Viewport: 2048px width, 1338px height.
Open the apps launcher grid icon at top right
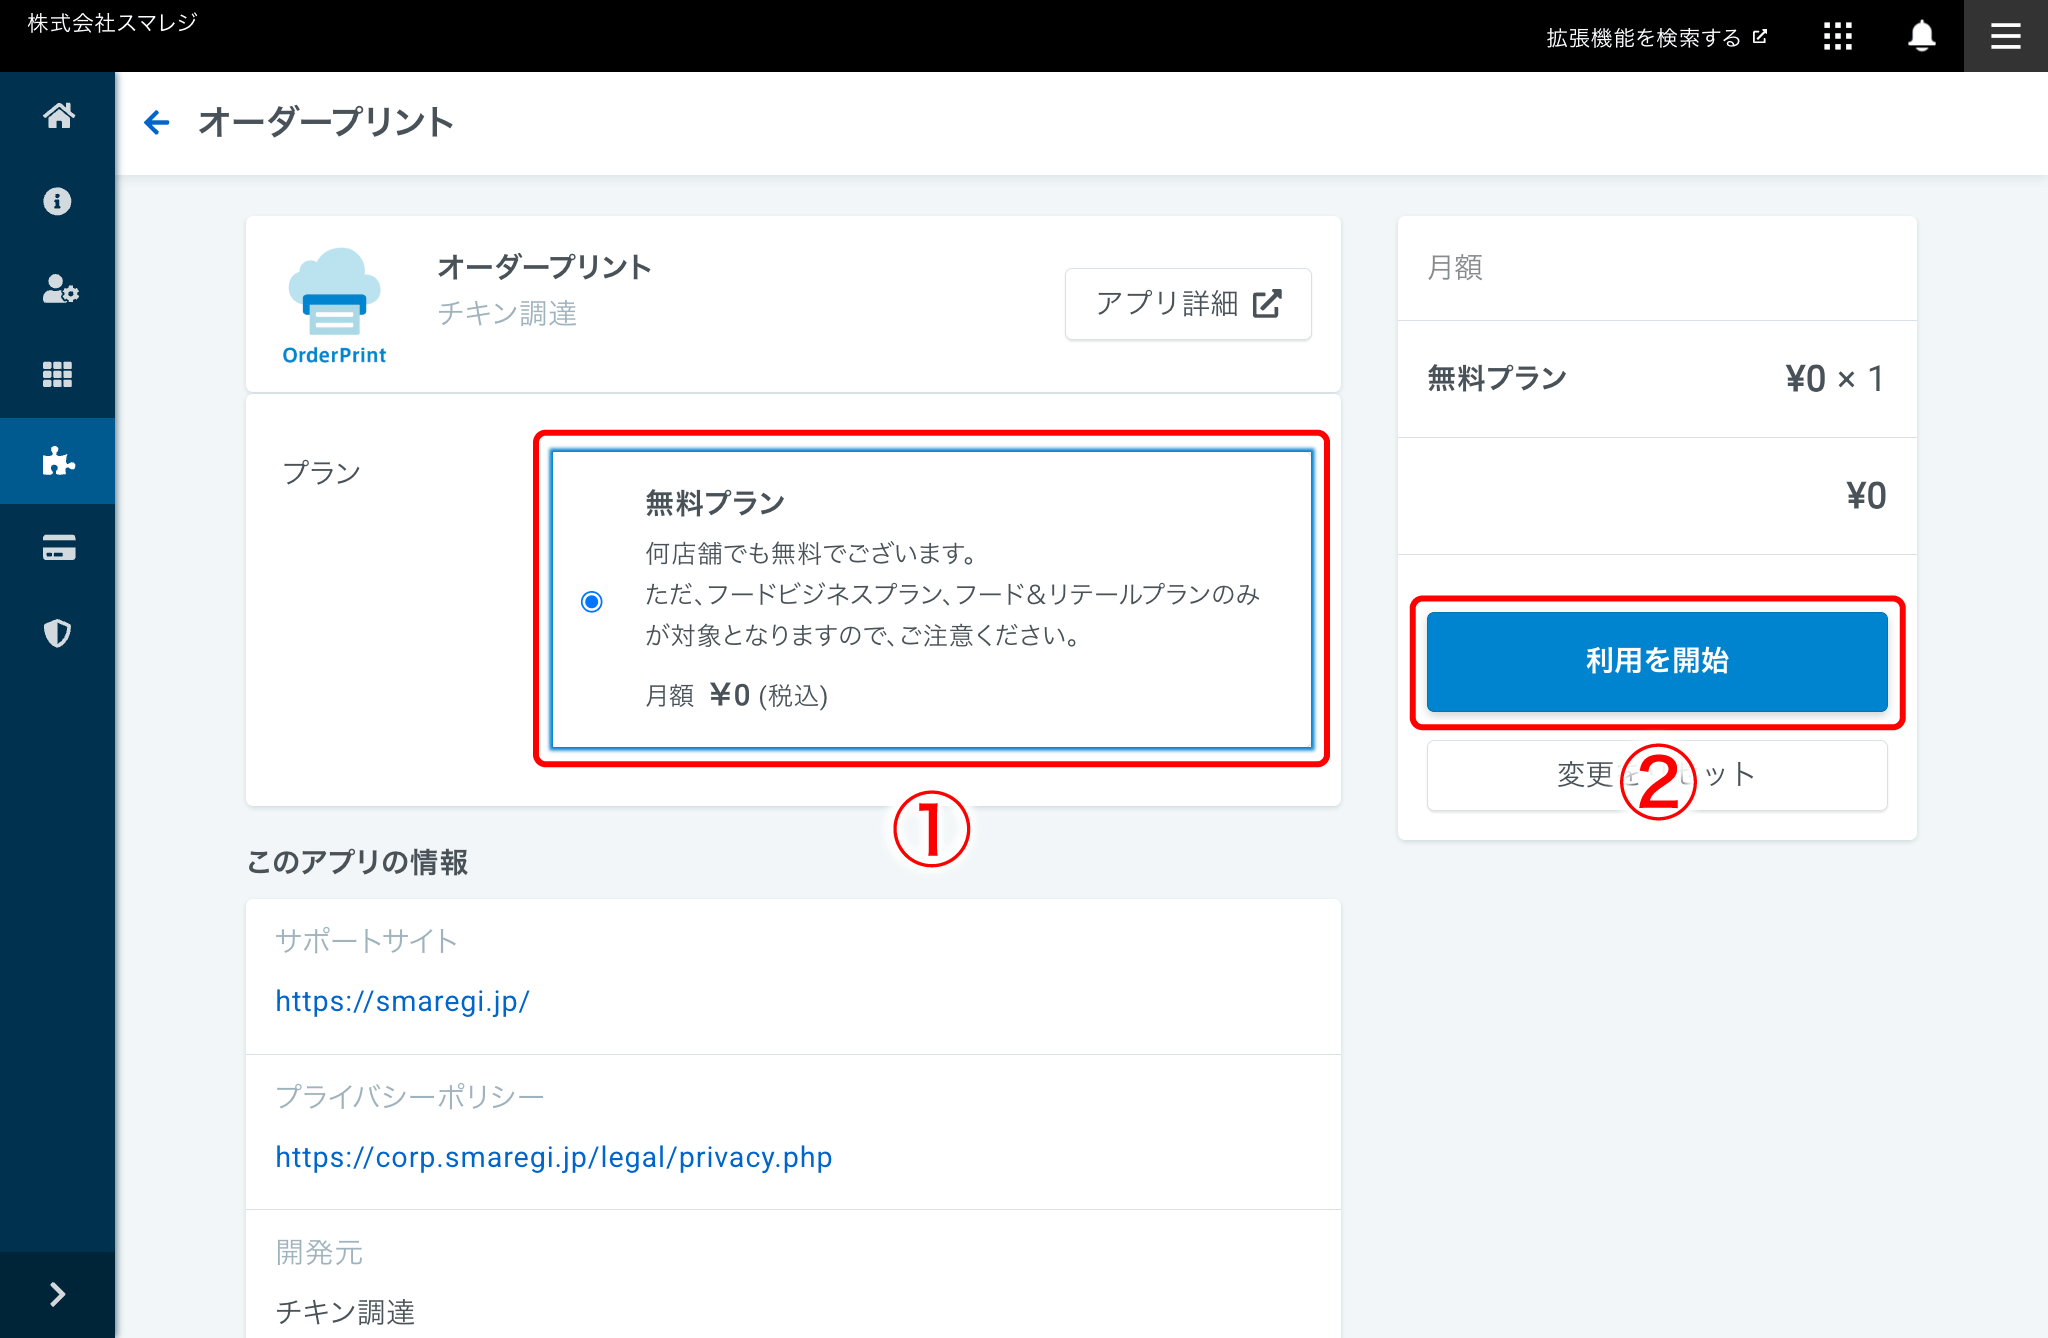click(x=1838, y=36)
